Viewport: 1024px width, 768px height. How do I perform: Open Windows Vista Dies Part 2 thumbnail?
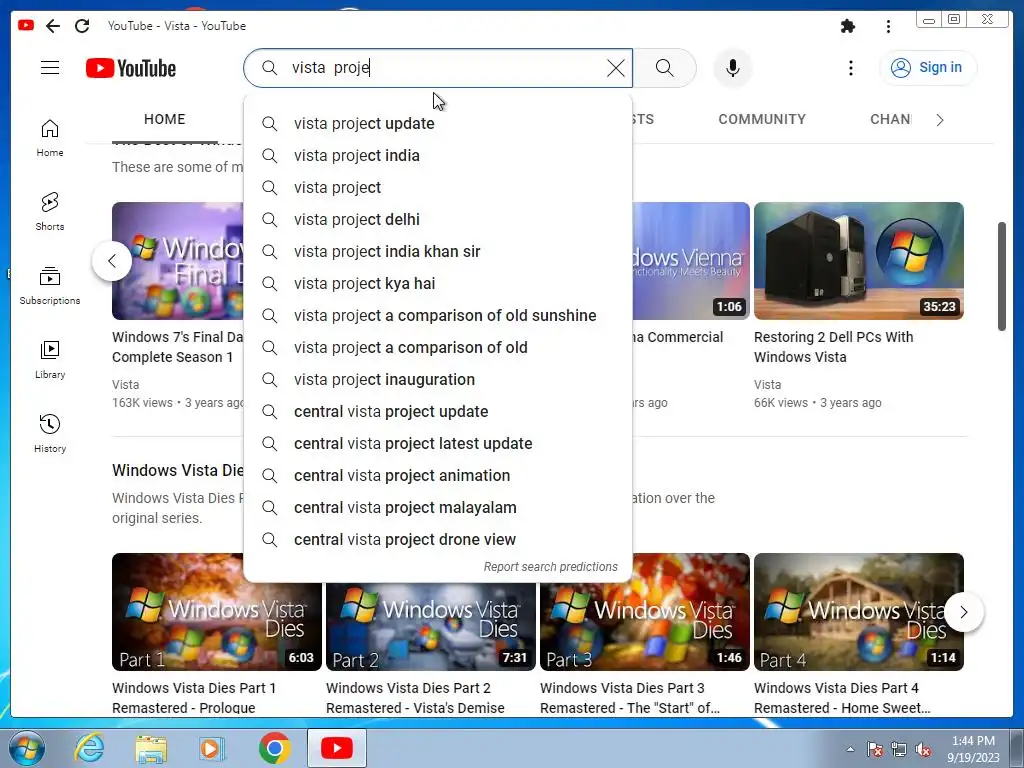pyautogui.click(x=431, y=627)
